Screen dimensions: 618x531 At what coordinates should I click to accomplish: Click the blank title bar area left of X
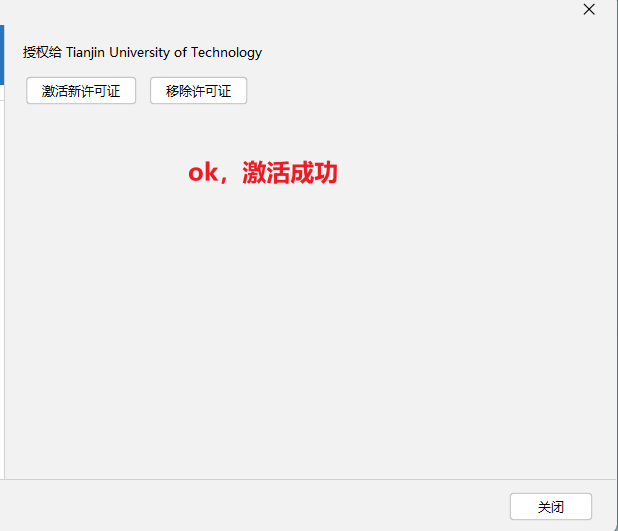[x=300, y=10]
